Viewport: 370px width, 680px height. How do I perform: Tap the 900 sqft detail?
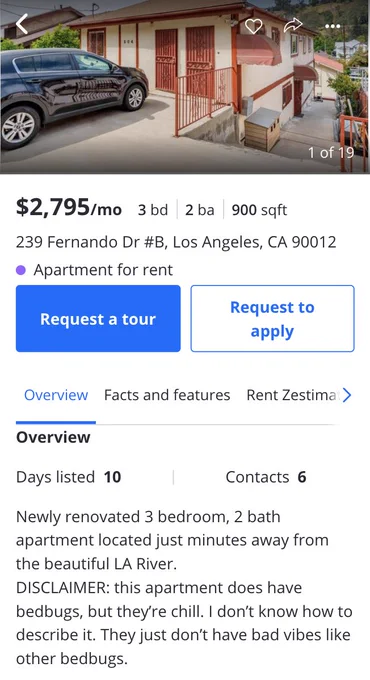coord(259,210)
